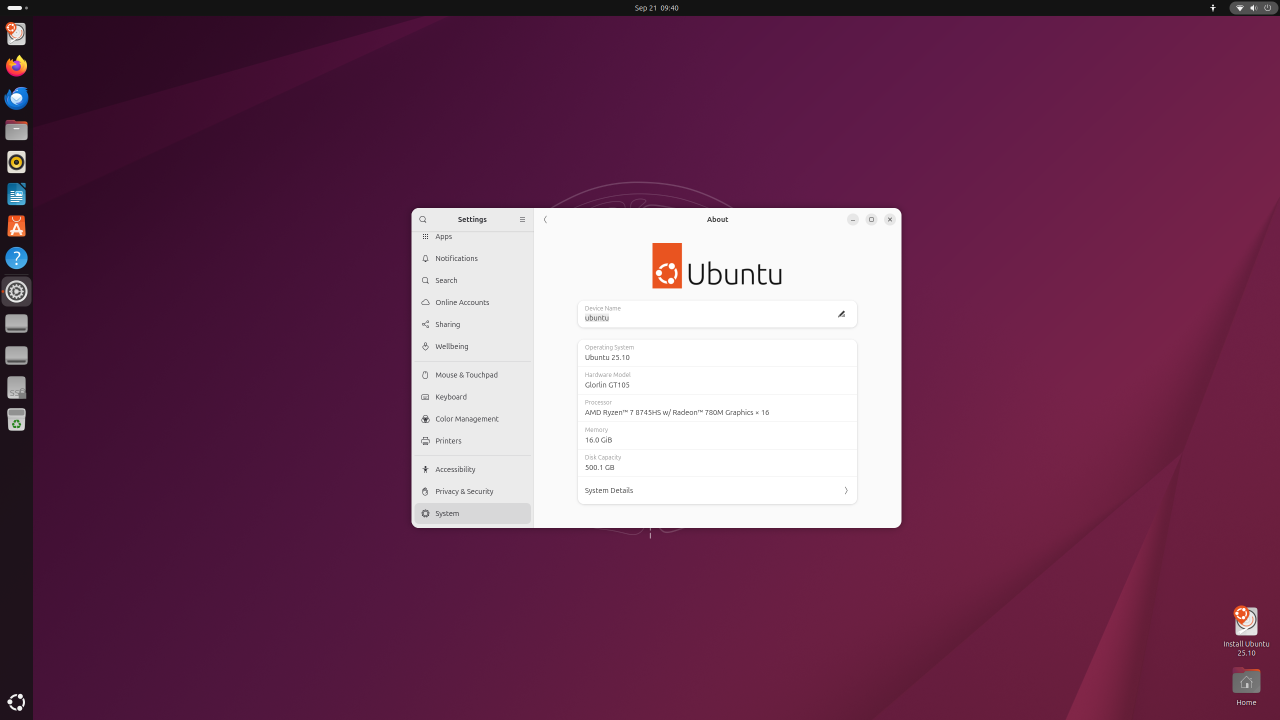The width and height of the screenshot is (1280, 720).
Task: Select the System sidebar item
Action: [x=473, y=514]
